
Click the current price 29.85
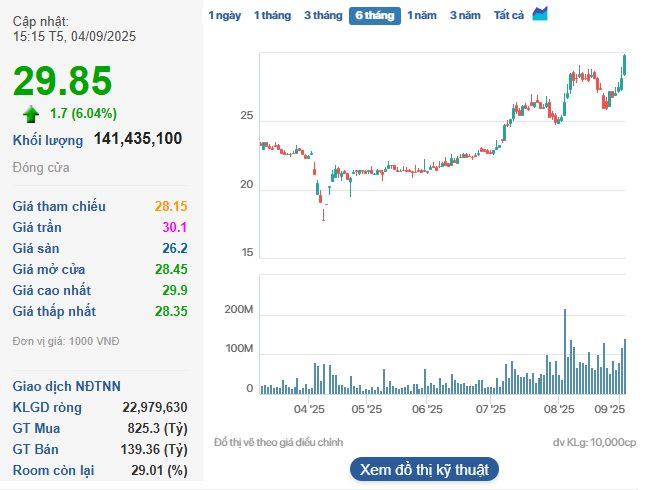point(62,81)
